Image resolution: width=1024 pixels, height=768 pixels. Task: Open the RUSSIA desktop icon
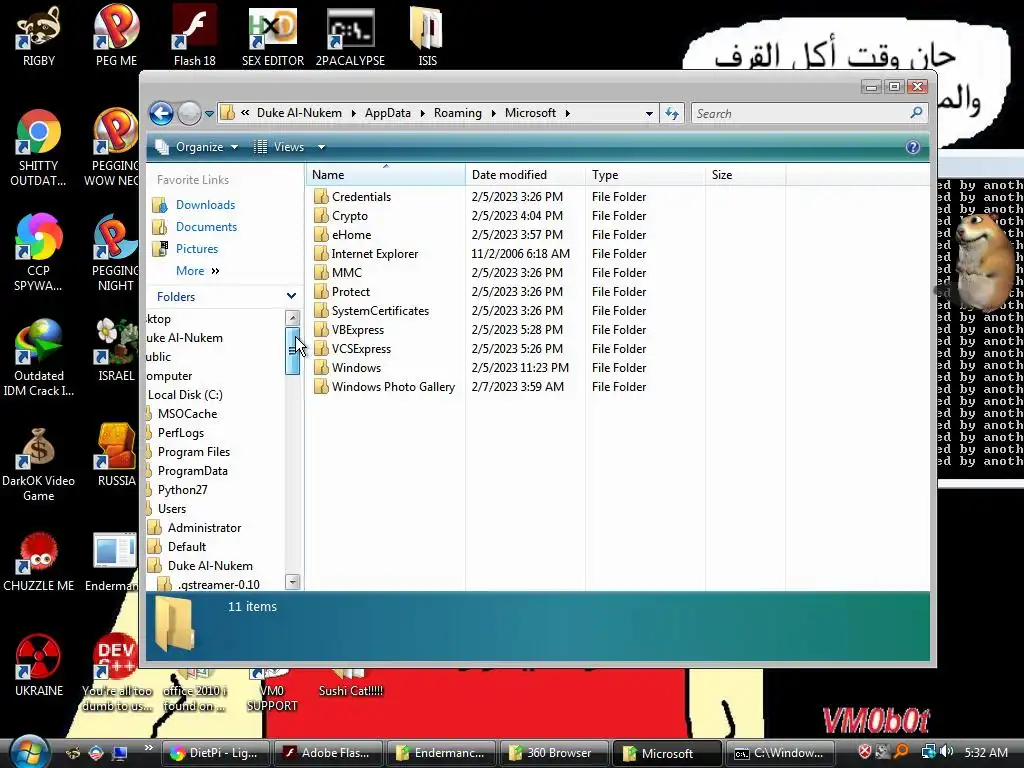coord(116,455)
